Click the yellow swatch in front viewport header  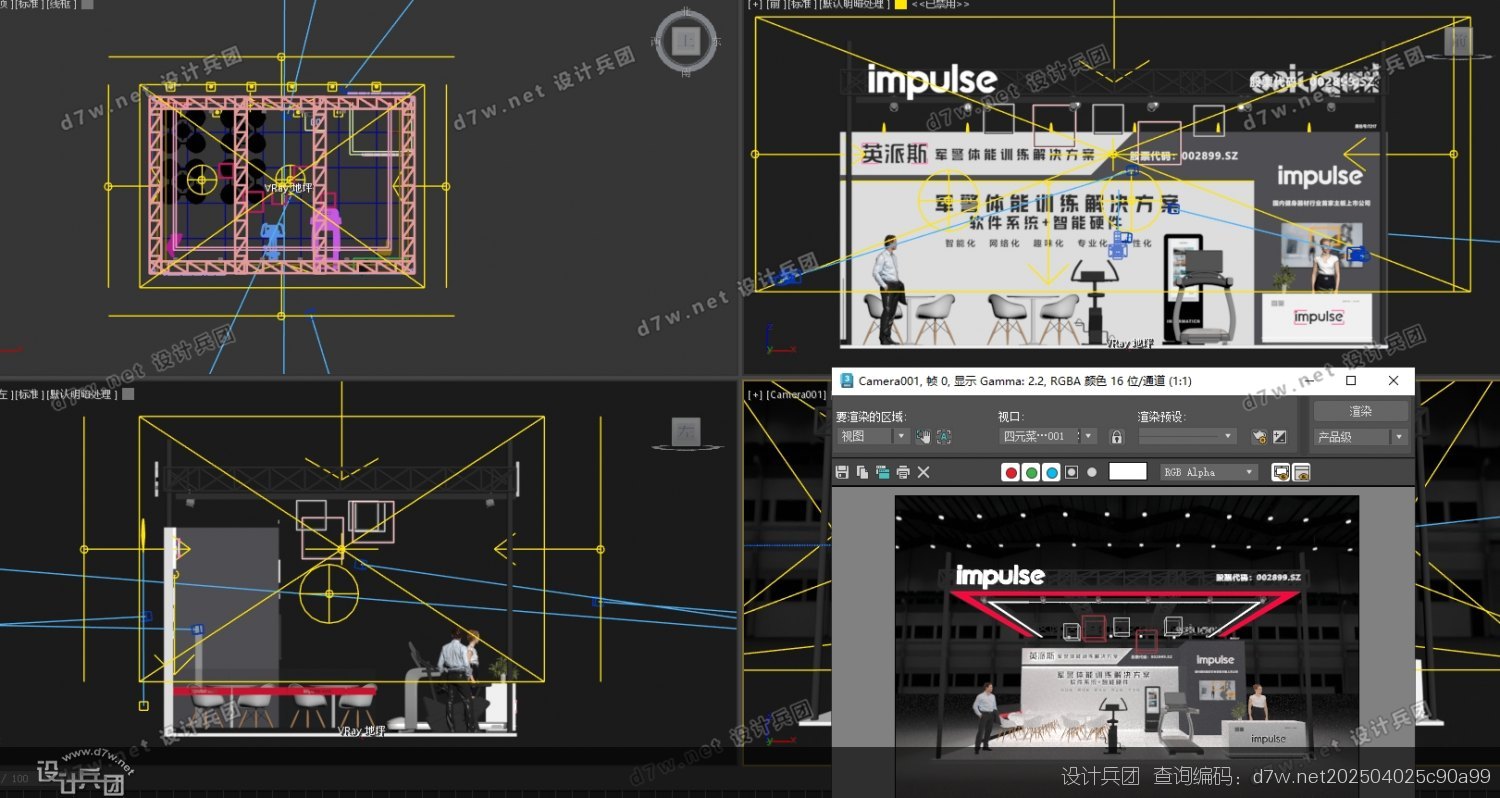tap(900, 5)
